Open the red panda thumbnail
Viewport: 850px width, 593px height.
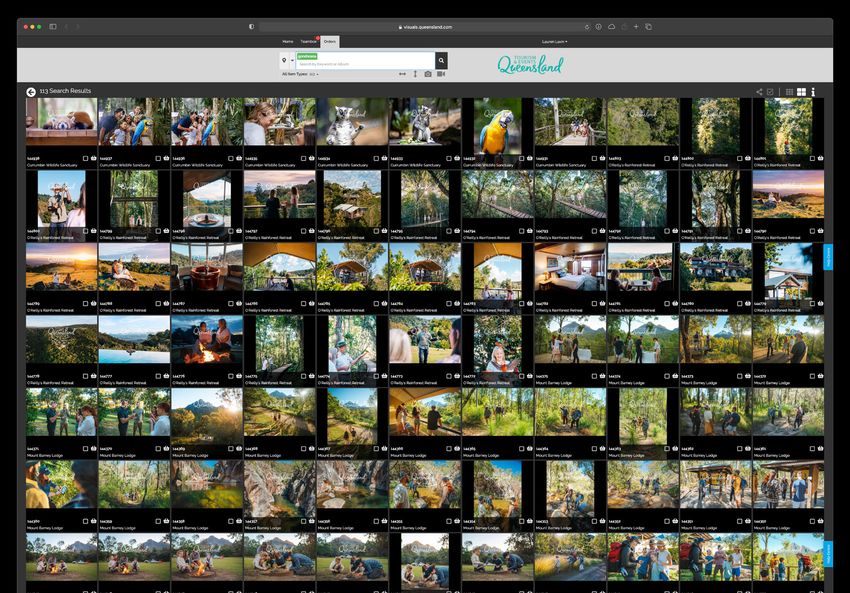click(x=62, y=121)
